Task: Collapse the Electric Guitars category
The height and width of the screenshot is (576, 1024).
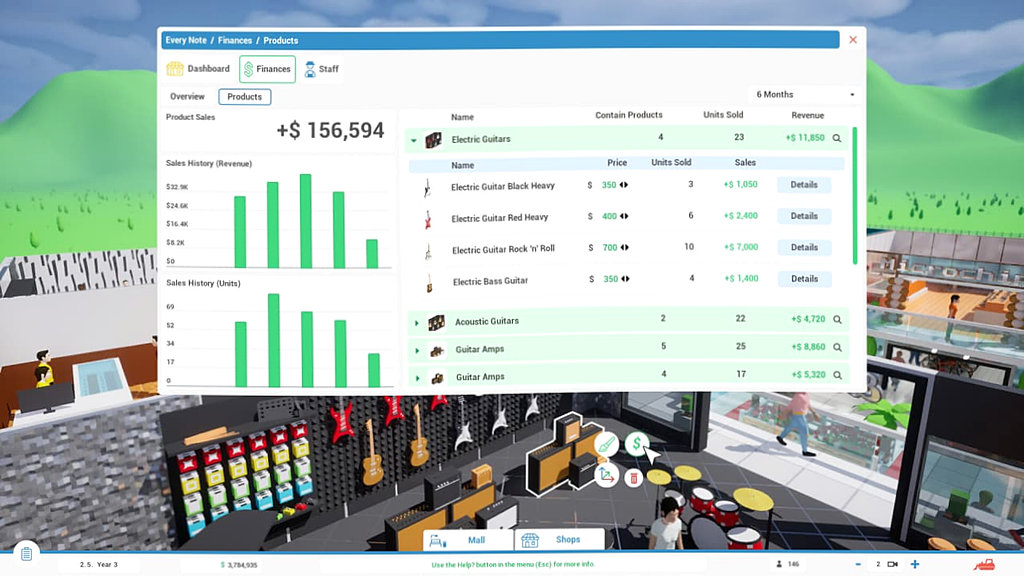Action: pos(414,140)
